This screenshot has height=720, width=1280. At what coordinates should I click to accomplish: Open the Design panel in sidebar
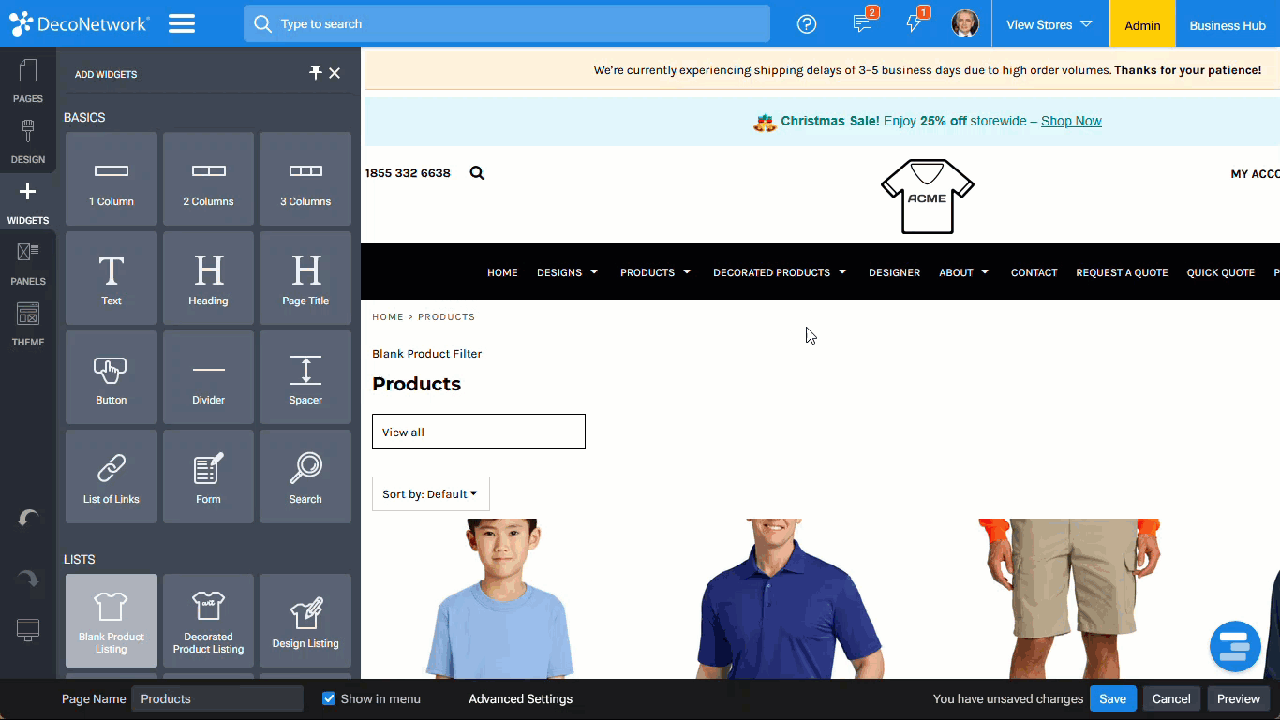point(28,142)
